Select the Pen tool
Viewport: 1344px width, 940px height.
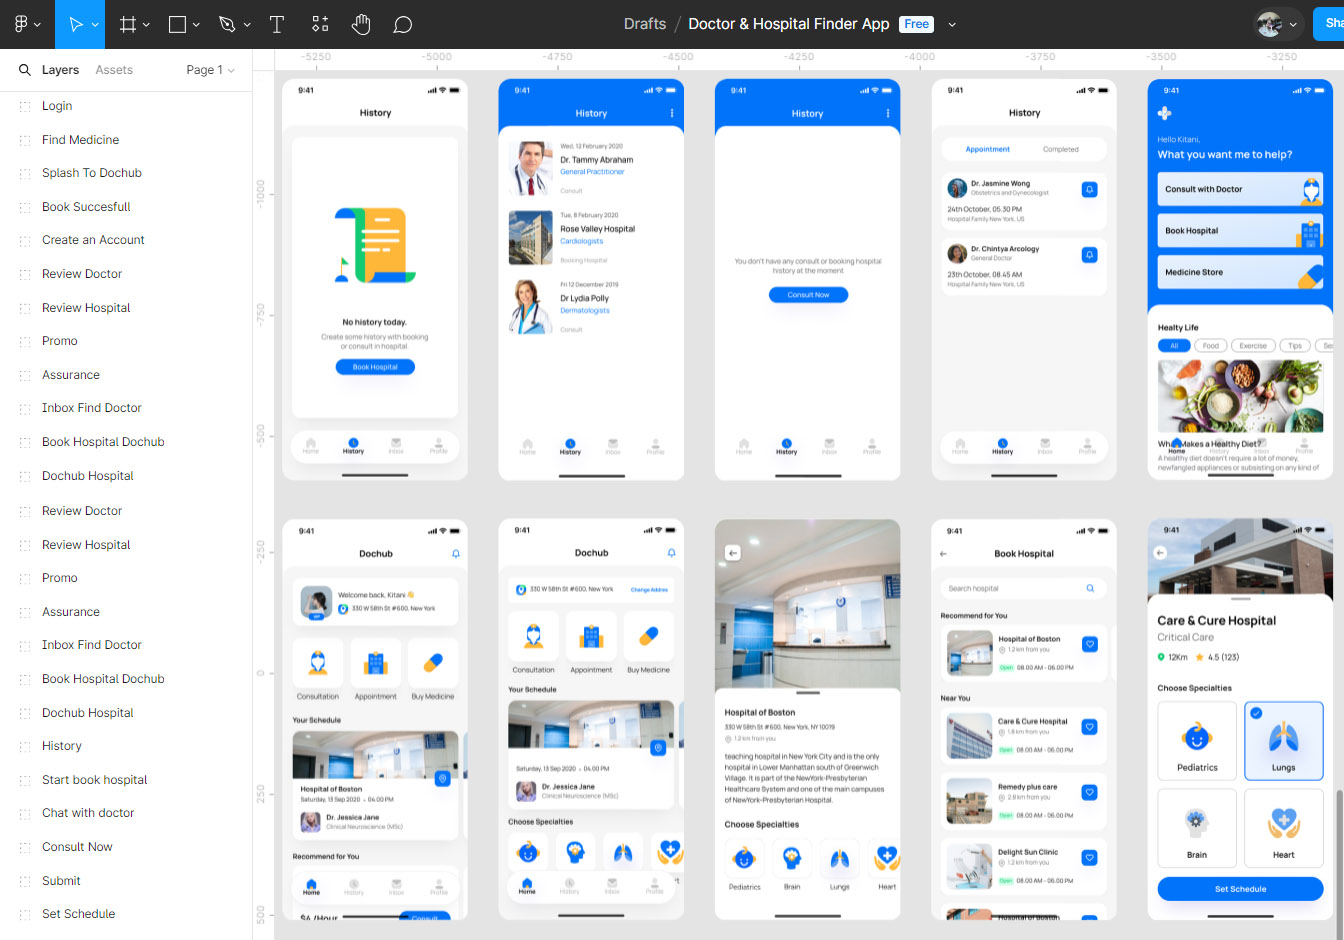[228, 24]
